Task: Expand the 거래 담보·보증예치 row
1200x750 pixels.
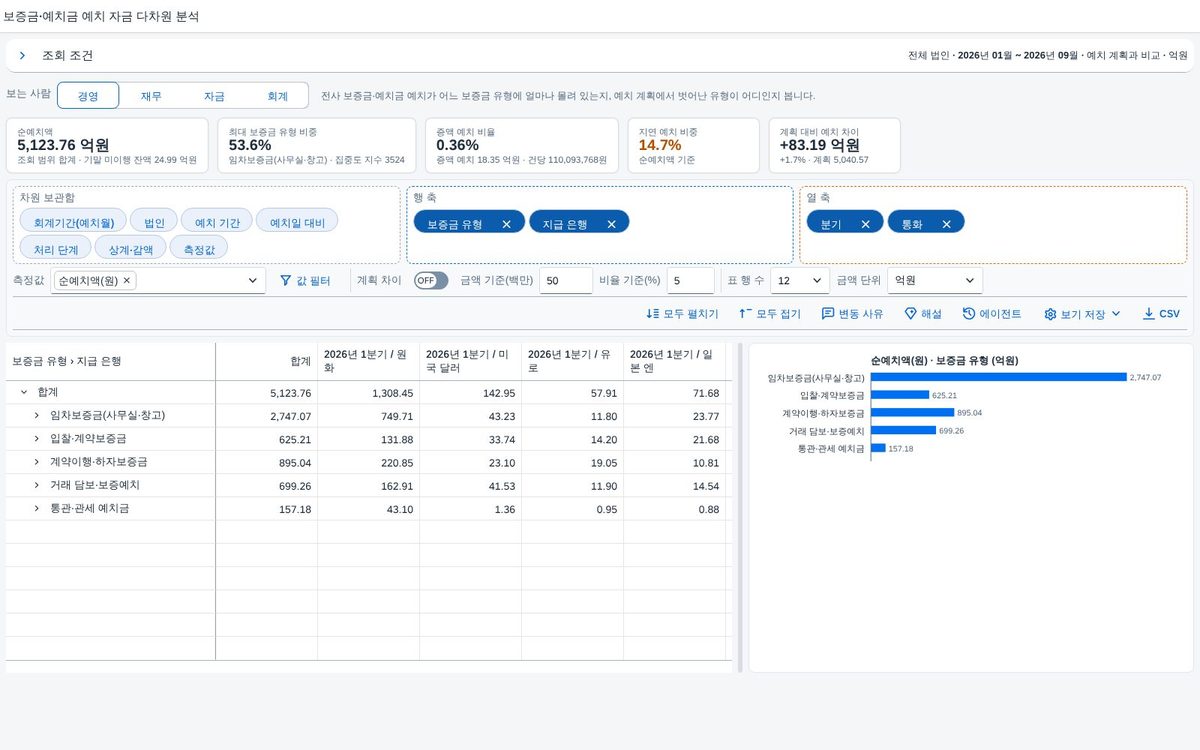Action: 38,486
